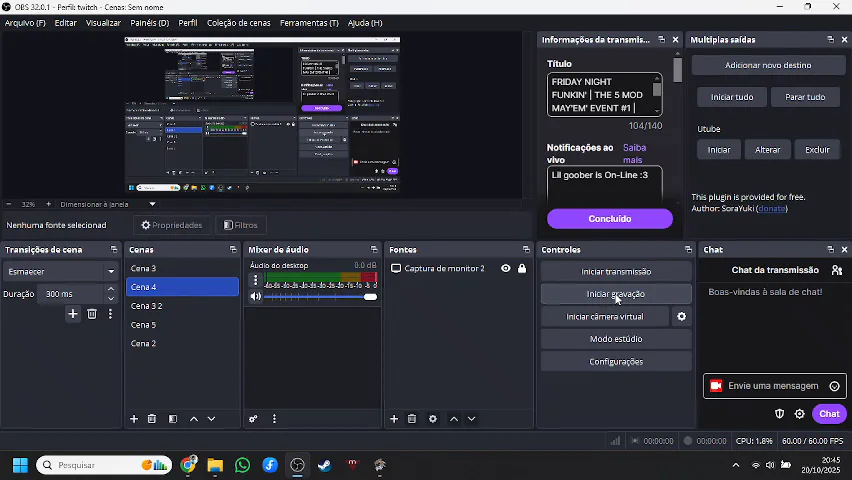Zoom out preview with minus icon

tap(9, 204)
